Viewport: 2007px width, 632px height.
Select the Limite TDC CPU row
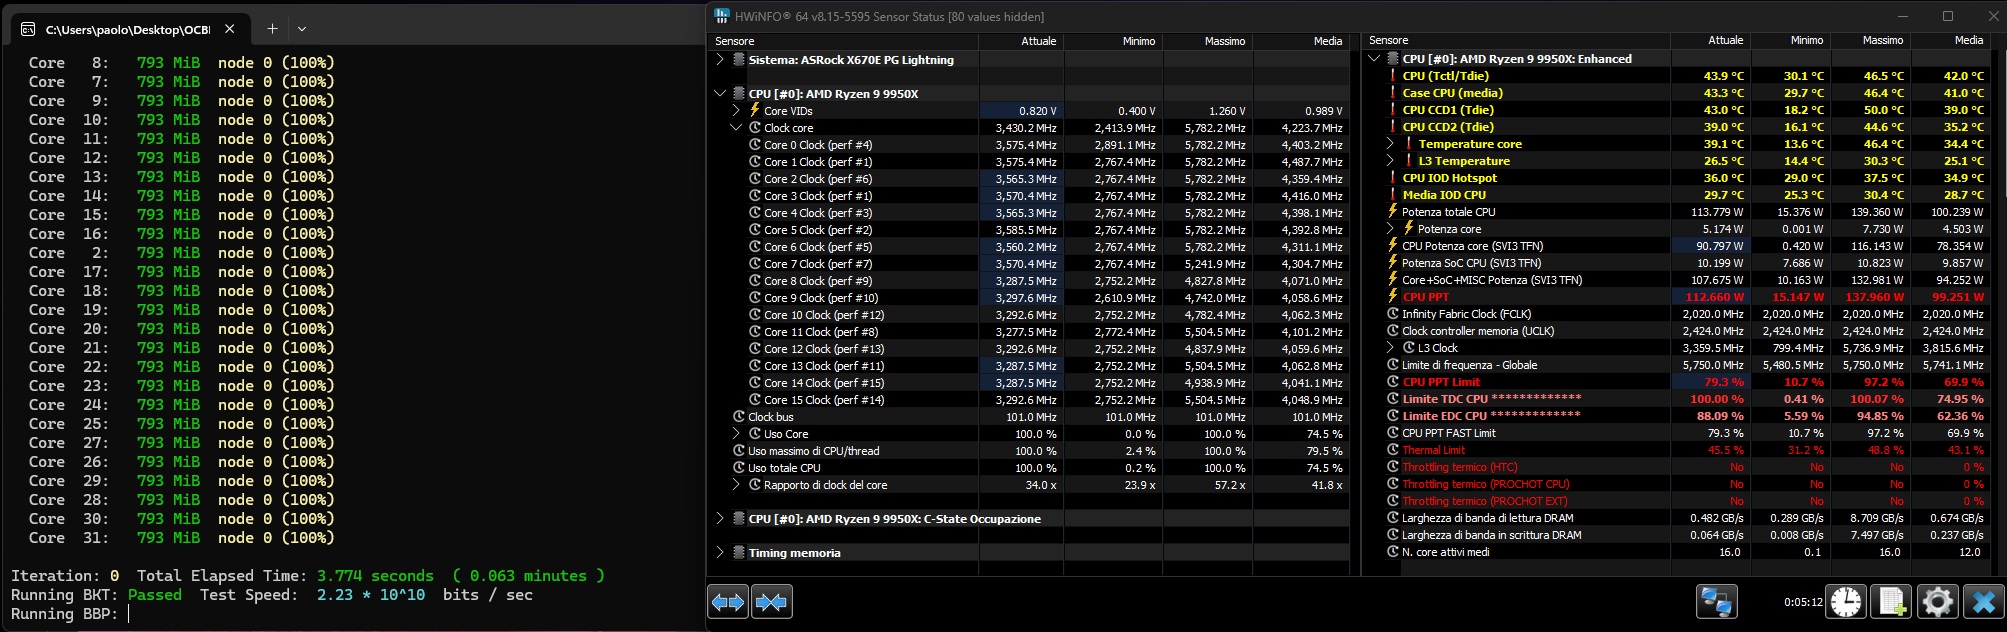(x=1678, y=399)
